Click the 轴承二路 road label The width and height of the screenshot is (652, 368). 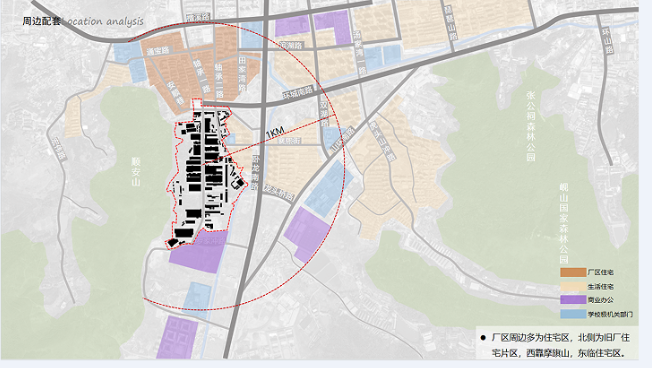pyautogui.click(x=219, y=80)
